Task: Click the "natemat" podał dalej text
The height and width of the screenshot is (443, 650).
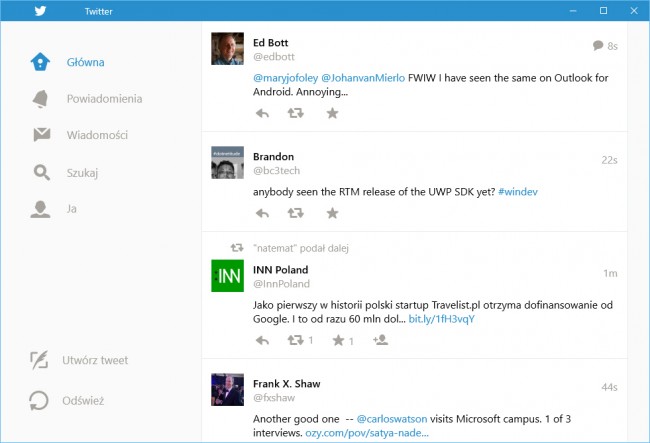Action: tap(301, 248)
